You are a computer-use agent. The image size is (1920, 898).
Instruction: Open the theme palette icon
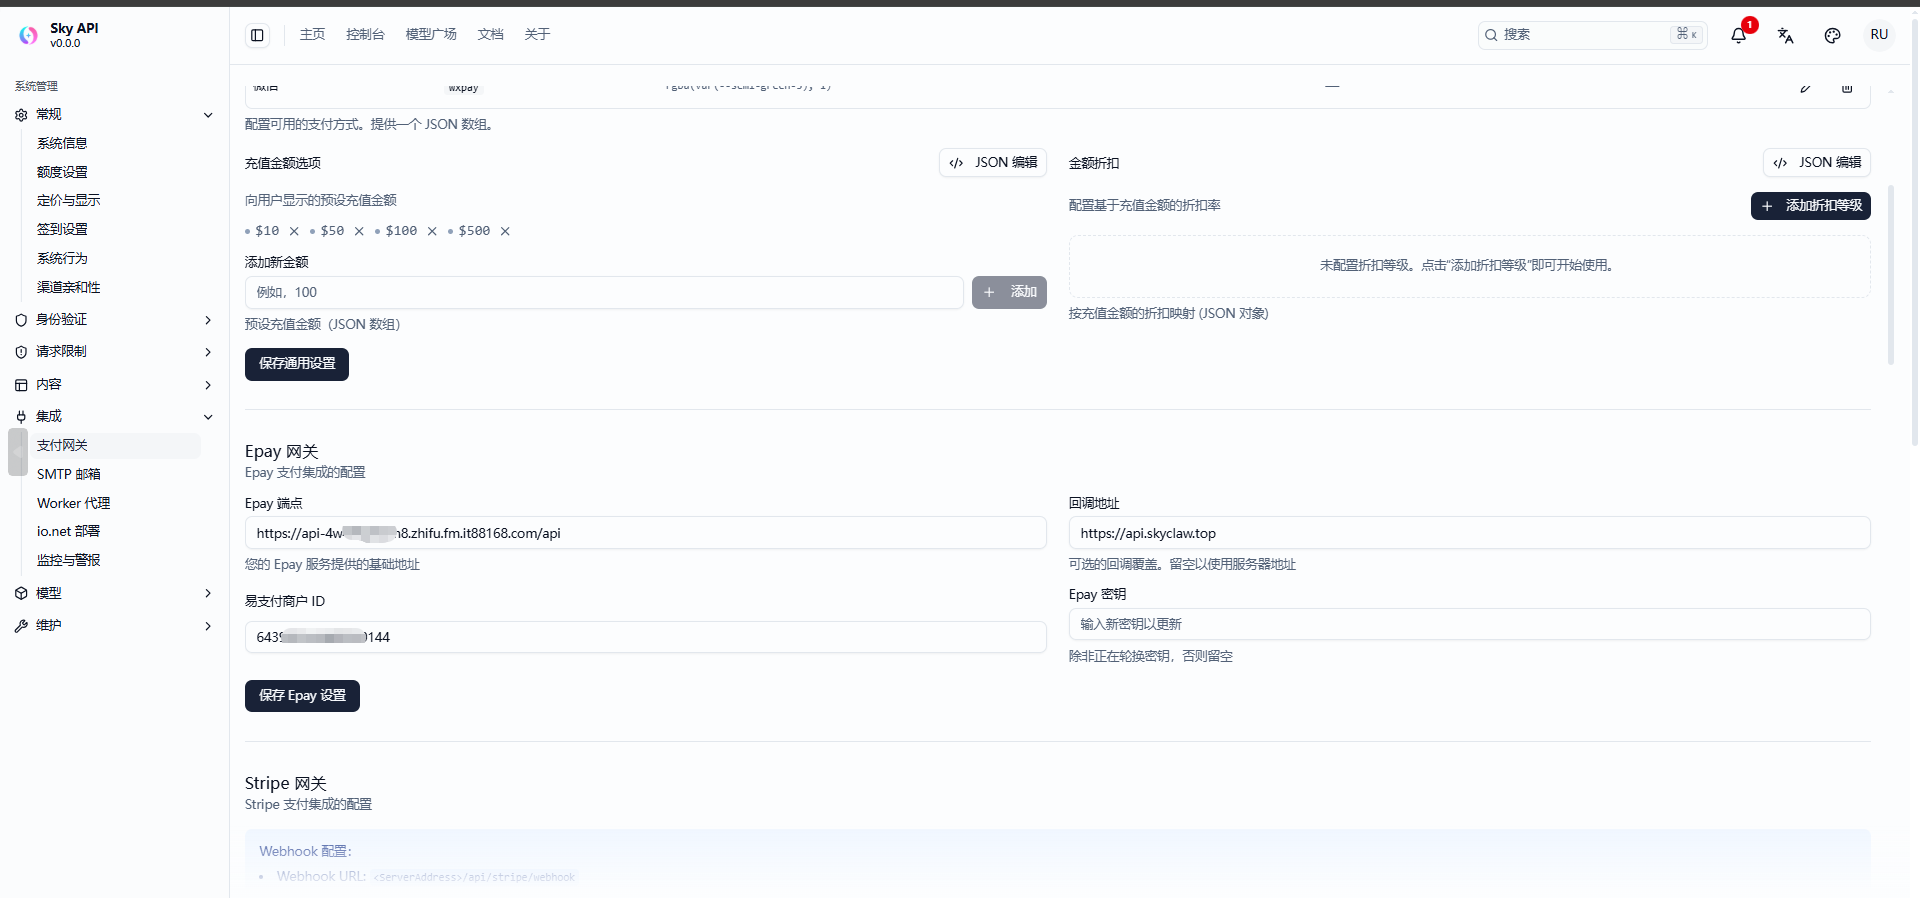[1832, 35]
